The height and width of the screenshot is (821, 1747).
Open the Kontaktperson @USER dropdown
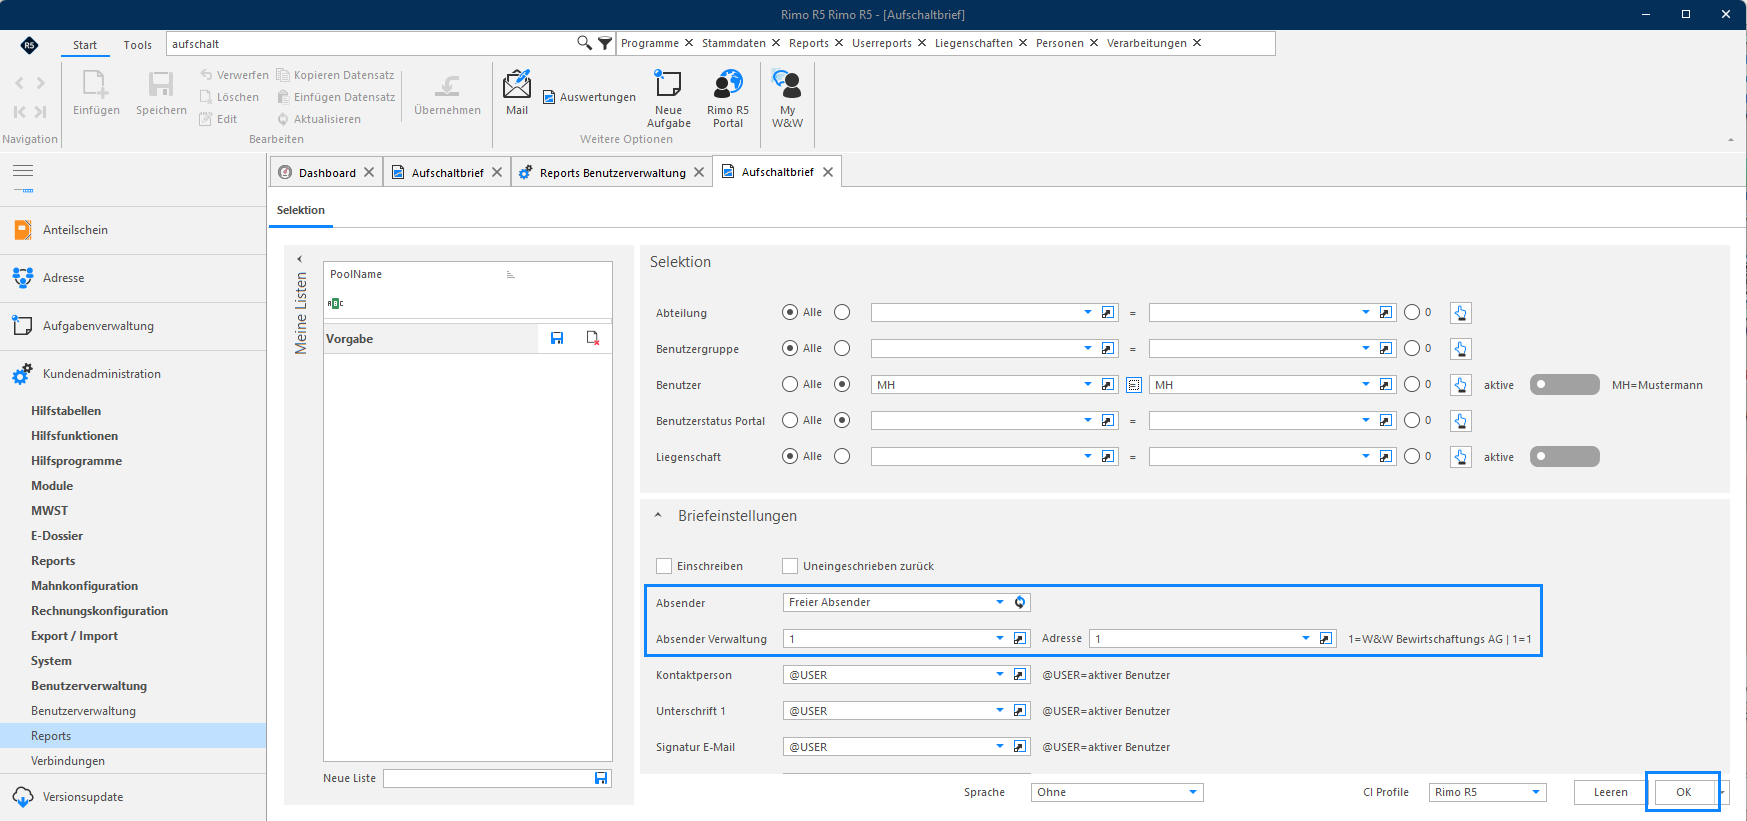pyautogui.click(x=1000, y=674)
